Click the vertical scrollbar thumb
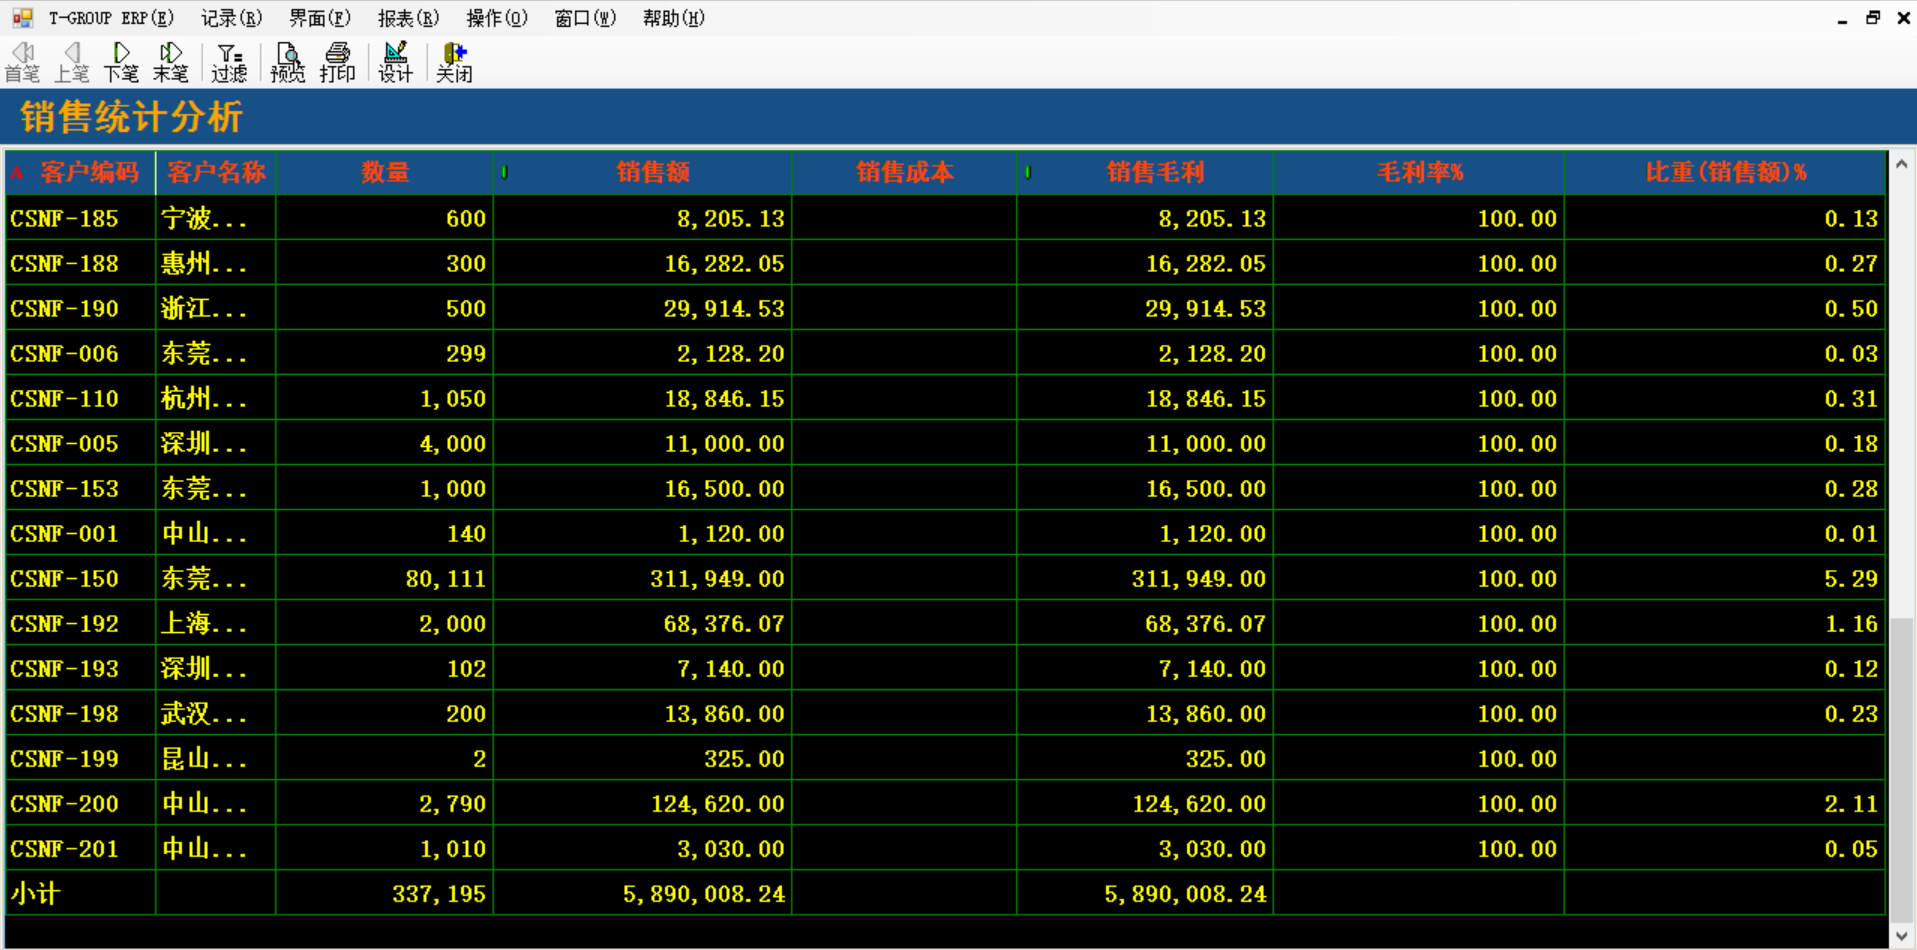Image resolution: width=1917 pixels, height=950 pixels. tap(1902, 770)
